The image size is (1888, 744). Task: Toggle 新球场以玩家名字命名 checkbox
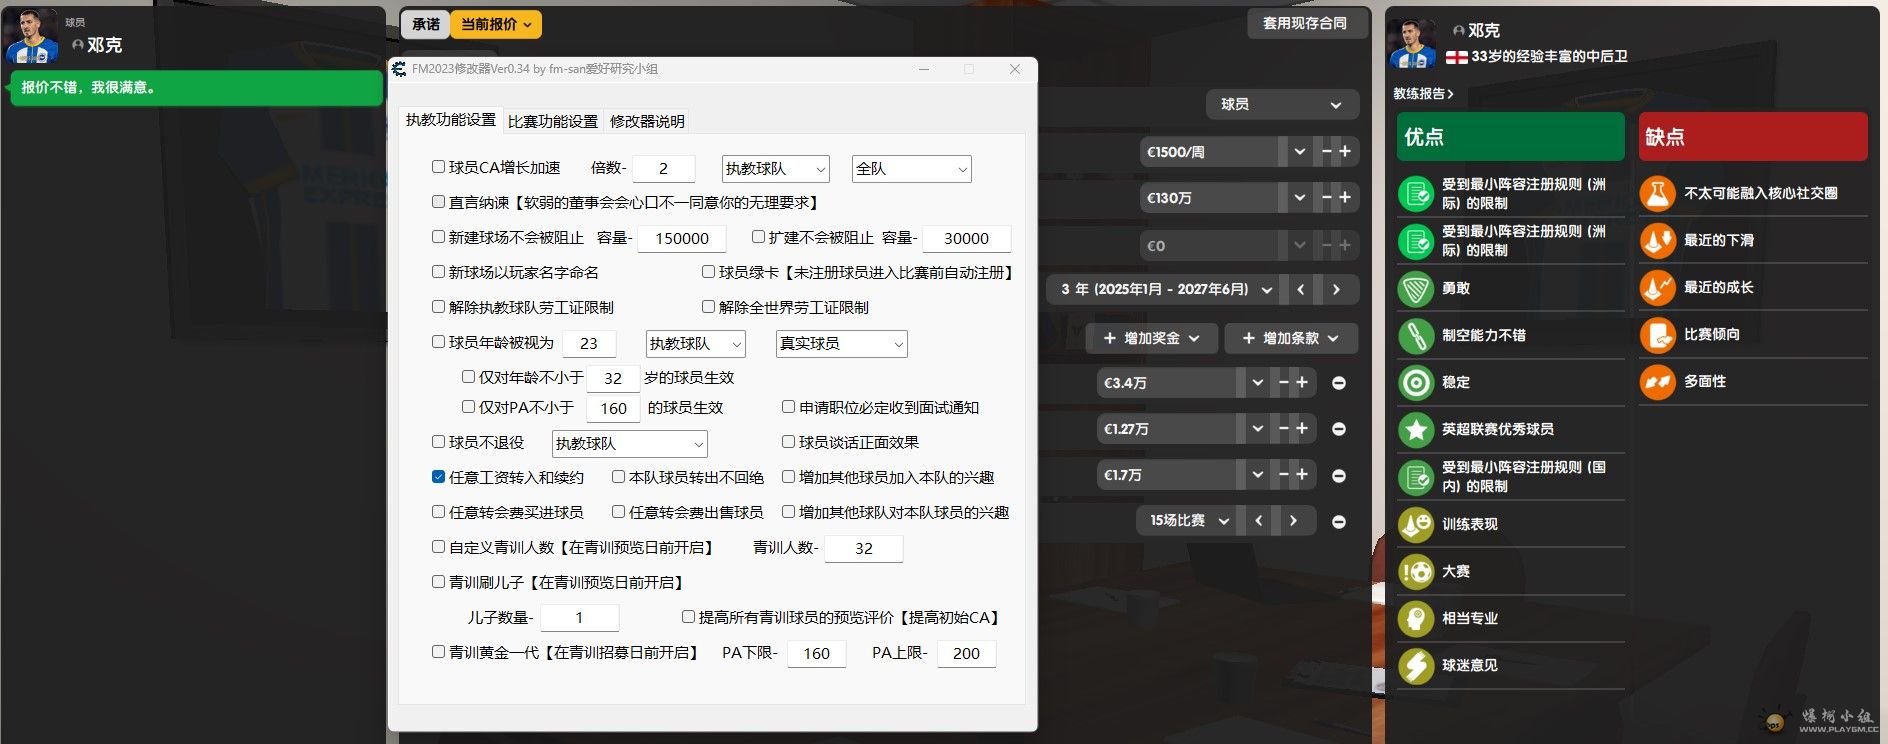coord(438,272)
